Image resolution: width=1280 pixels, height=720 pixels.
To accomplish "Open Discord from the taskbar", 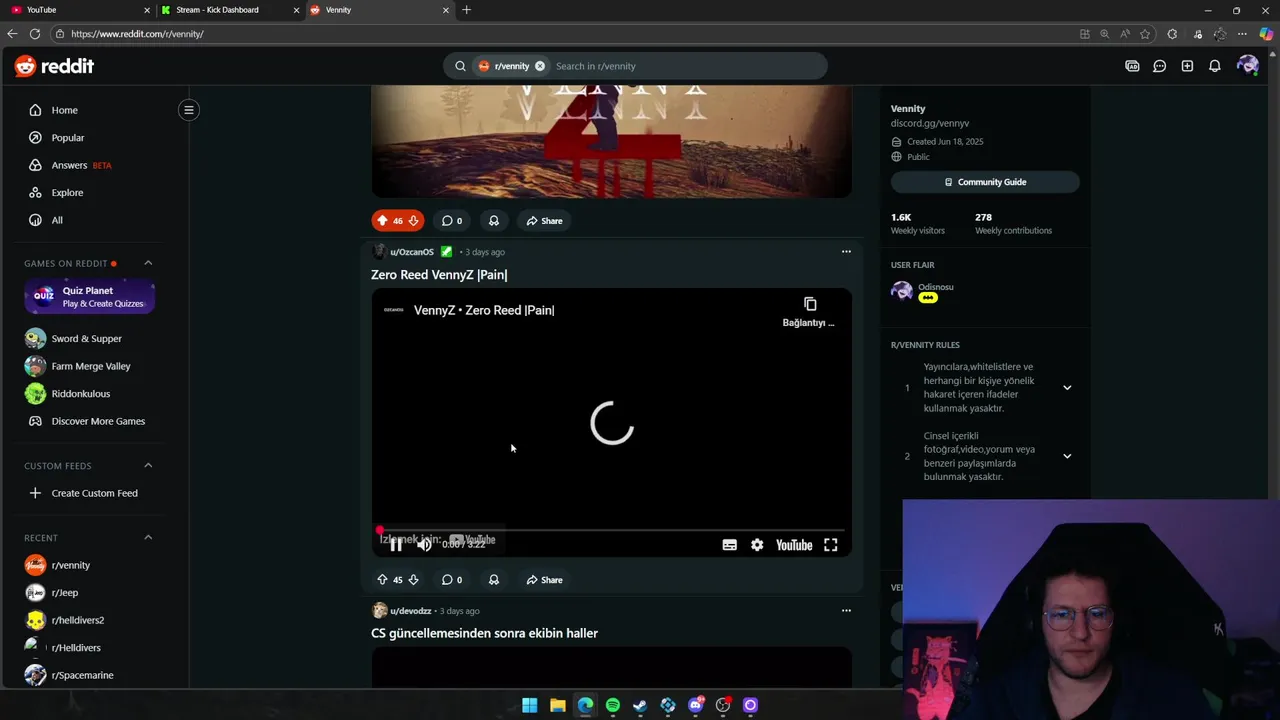I will coord(695,705).
